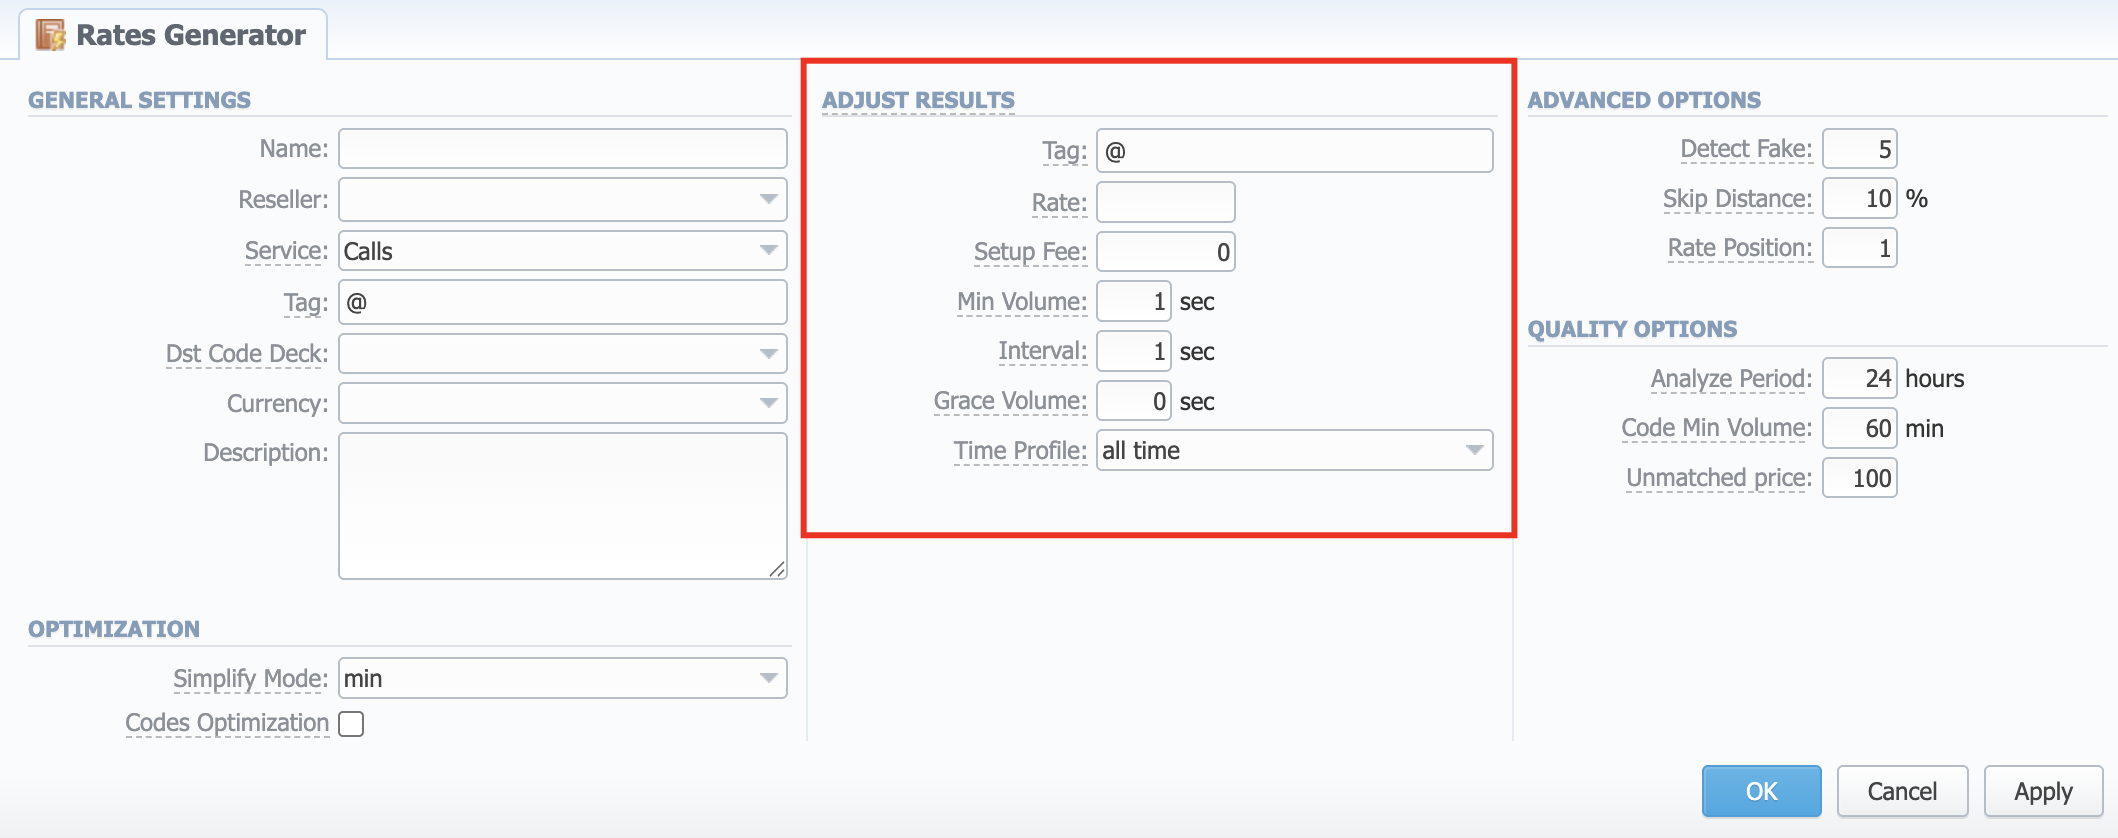Click the Rate Position field
Viewport: 2118px width, 838px height.
tap(1860, 249)
